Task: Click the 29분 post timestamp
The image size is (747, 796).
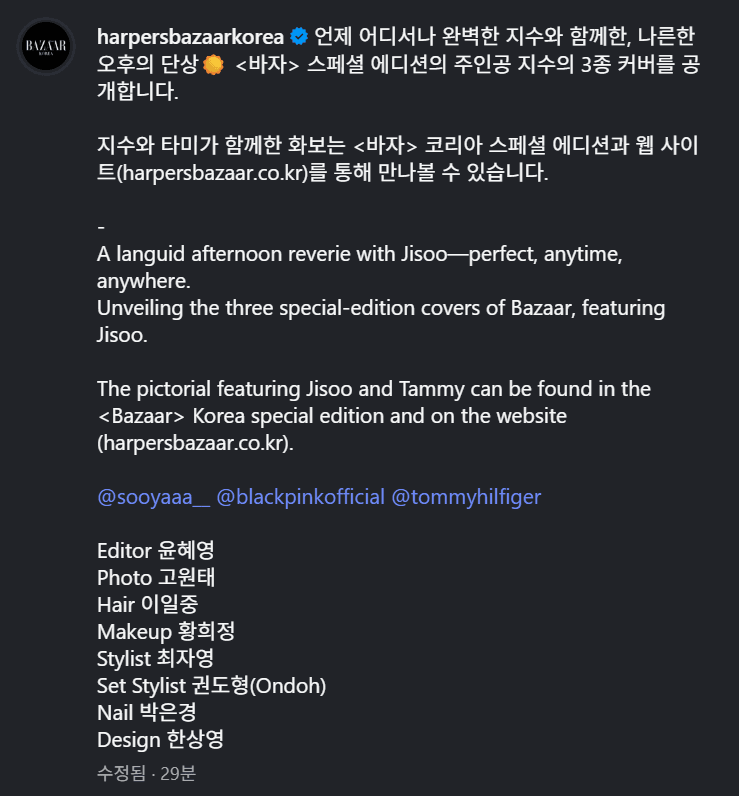Action: coord(178,773)
